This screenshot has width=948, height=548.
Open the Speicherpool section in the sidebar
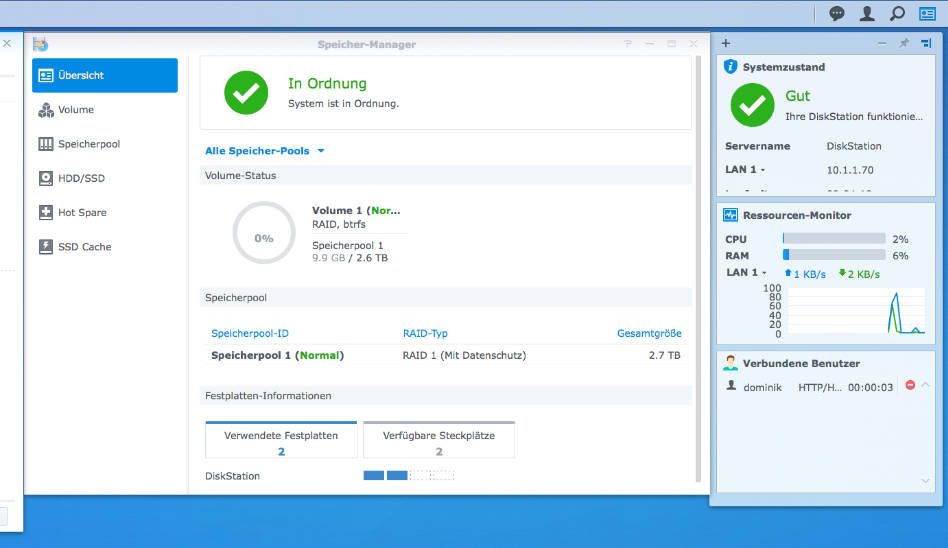pyautogui.click(x=105, y=144)
